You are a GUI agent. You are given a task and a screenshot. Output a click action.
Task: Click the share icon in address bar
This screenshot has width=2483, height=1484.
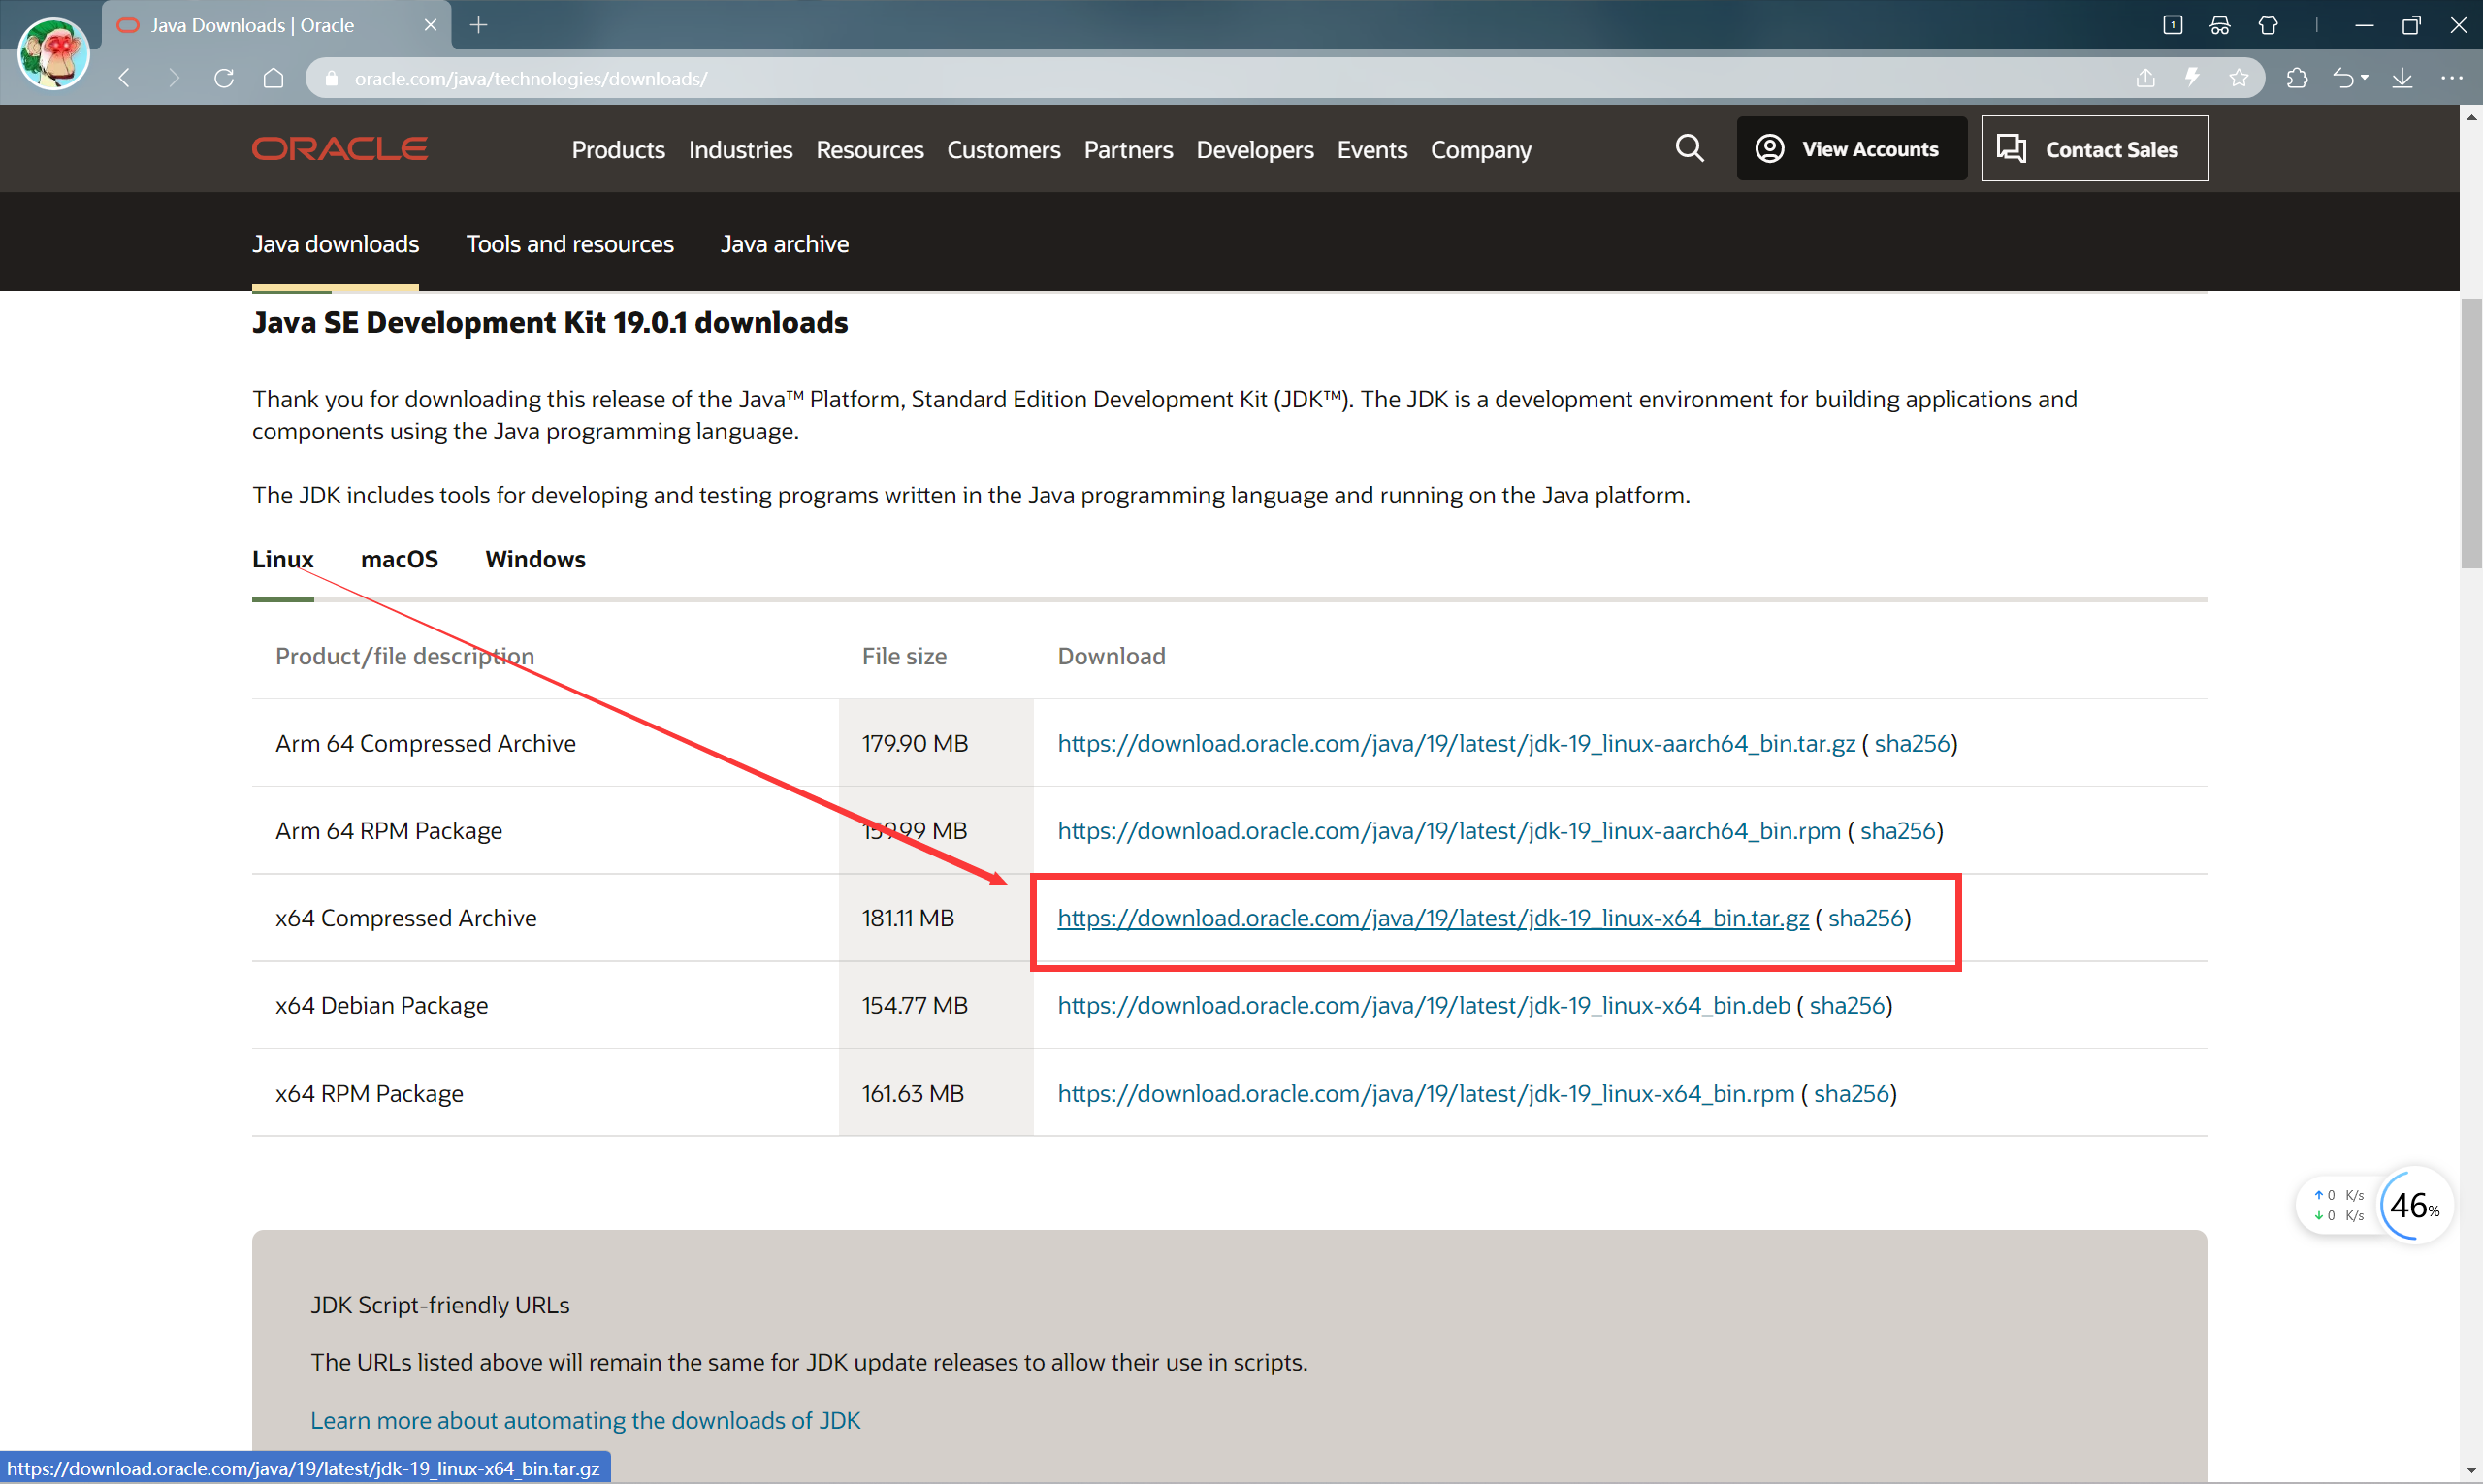tap(2146, 78)
